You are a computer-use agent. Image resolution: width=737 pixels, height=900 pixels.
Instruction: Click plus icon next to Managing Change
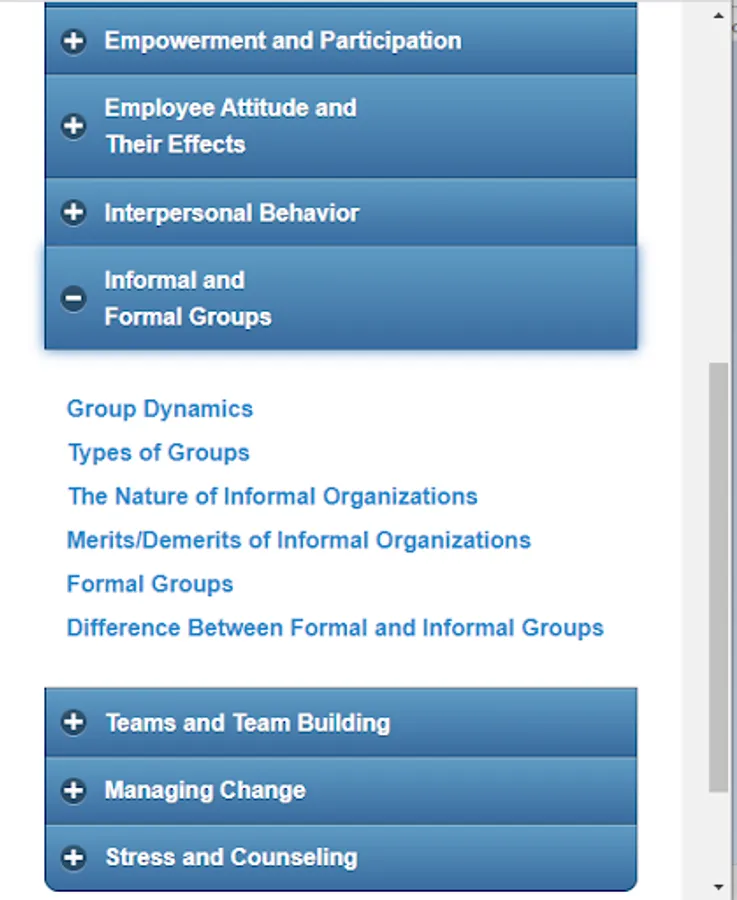73,791
